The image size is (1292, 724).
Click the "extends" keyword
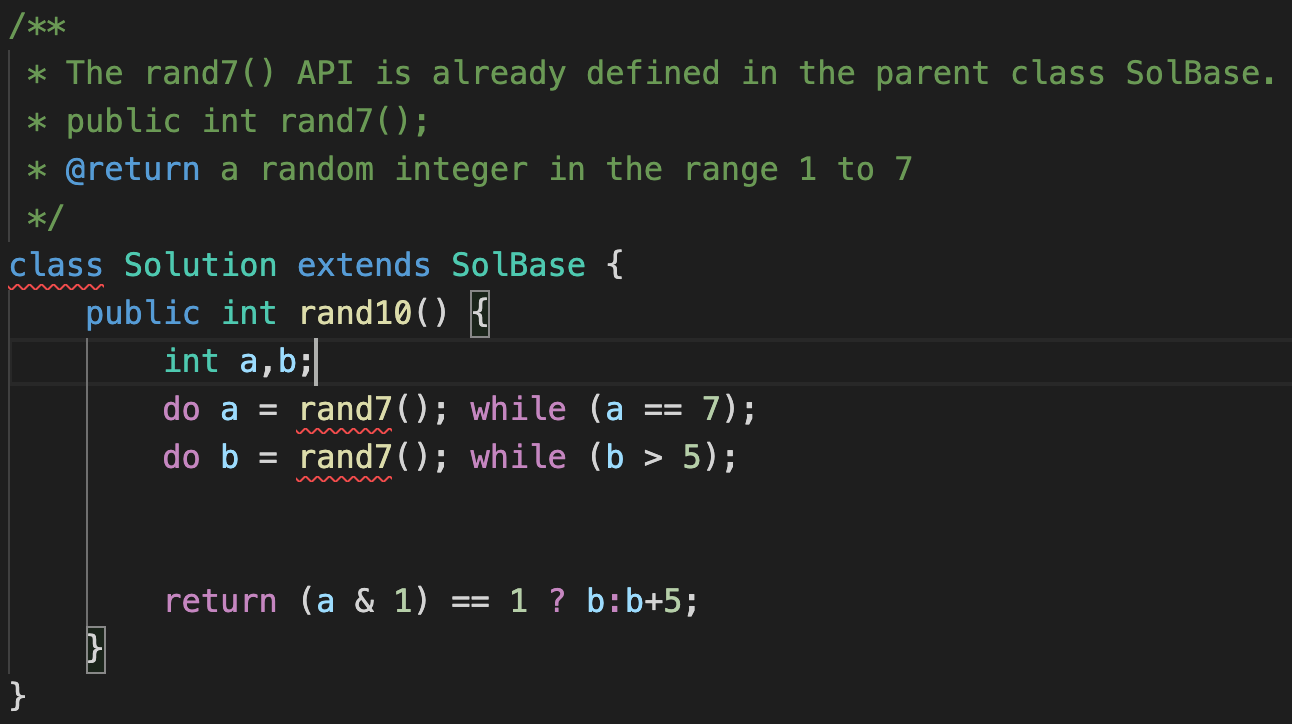364,266
